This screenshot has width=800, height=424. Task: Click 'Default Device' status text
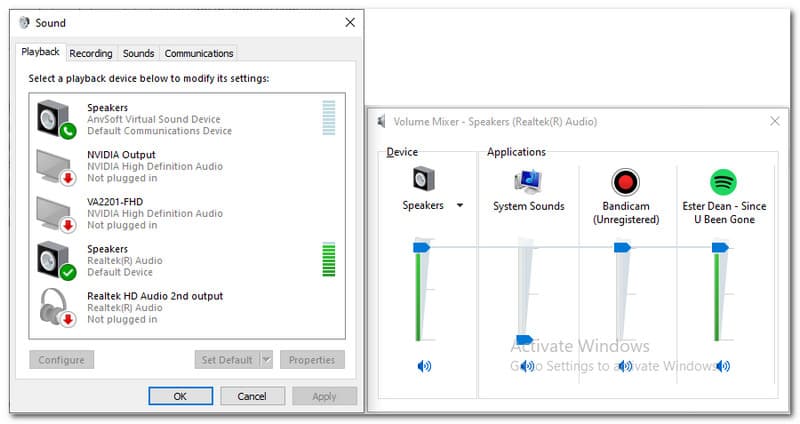(x=120, y=272)
